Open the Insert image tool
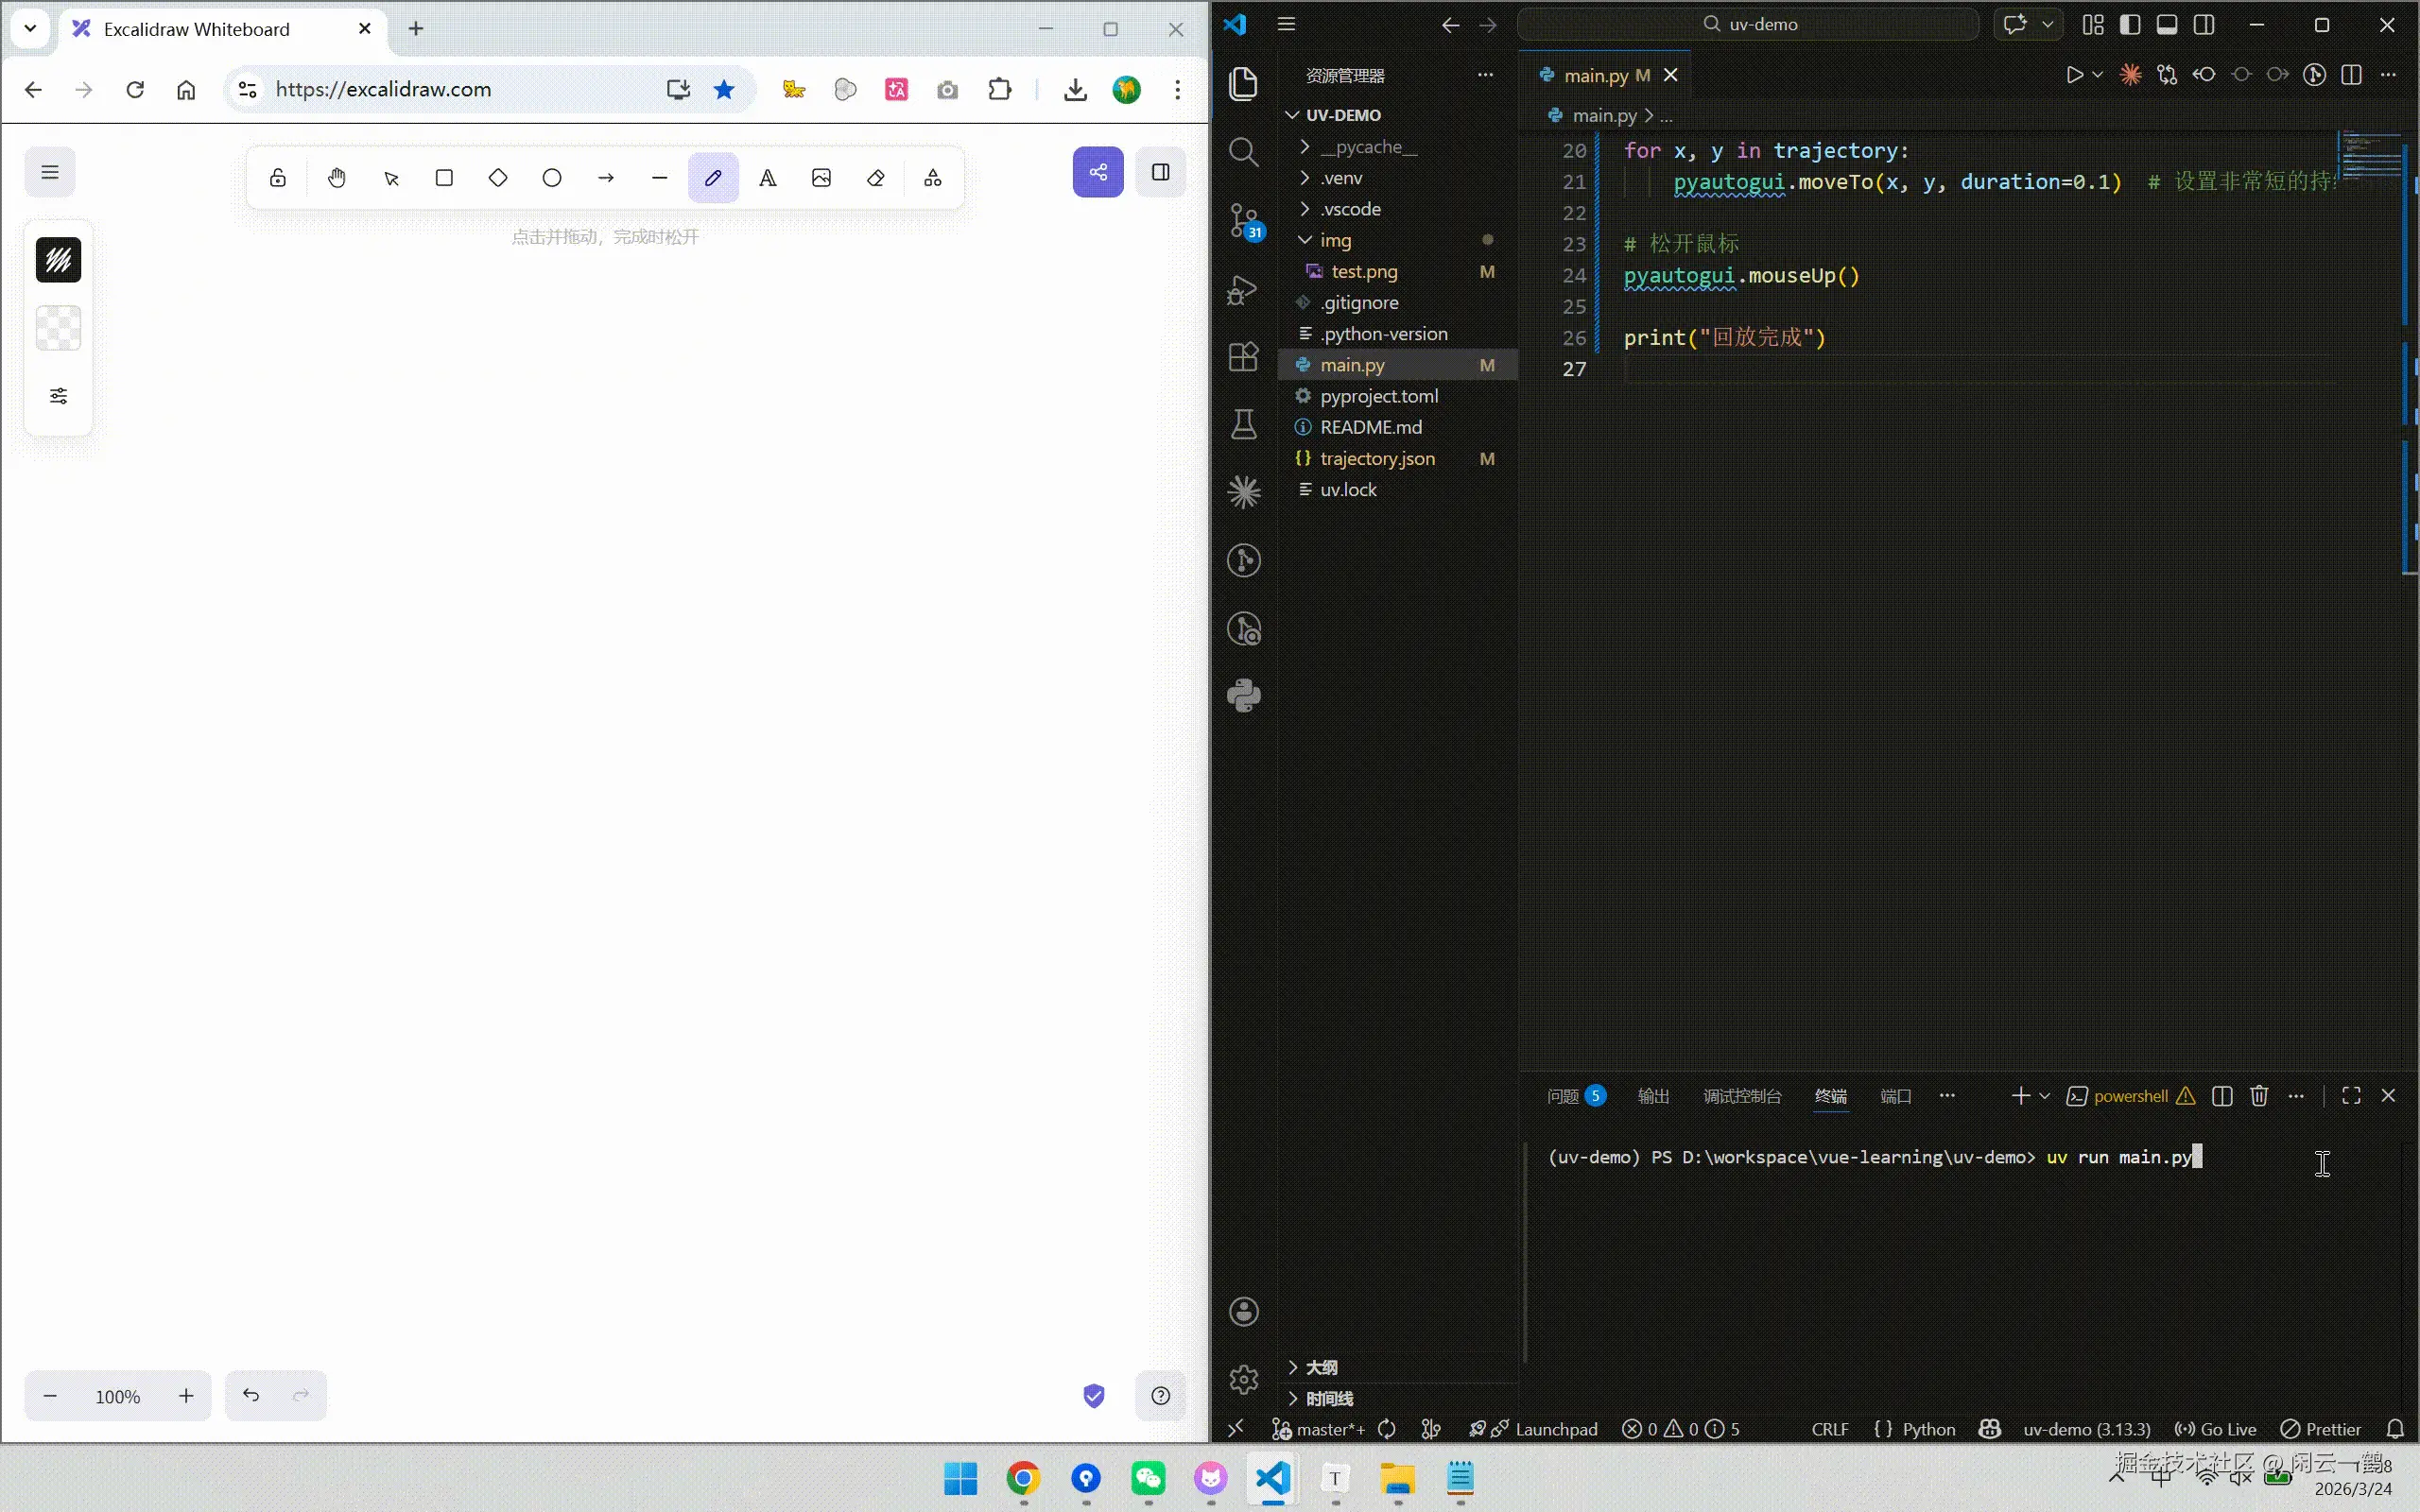 tap(821, 178)
